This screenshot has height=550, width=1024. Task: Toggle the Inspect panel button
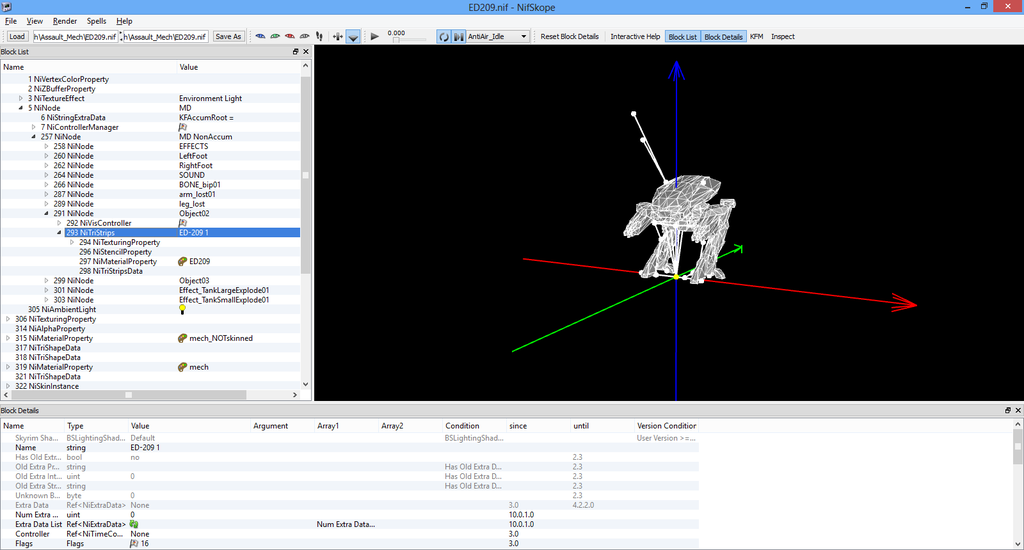click(782, 37)
